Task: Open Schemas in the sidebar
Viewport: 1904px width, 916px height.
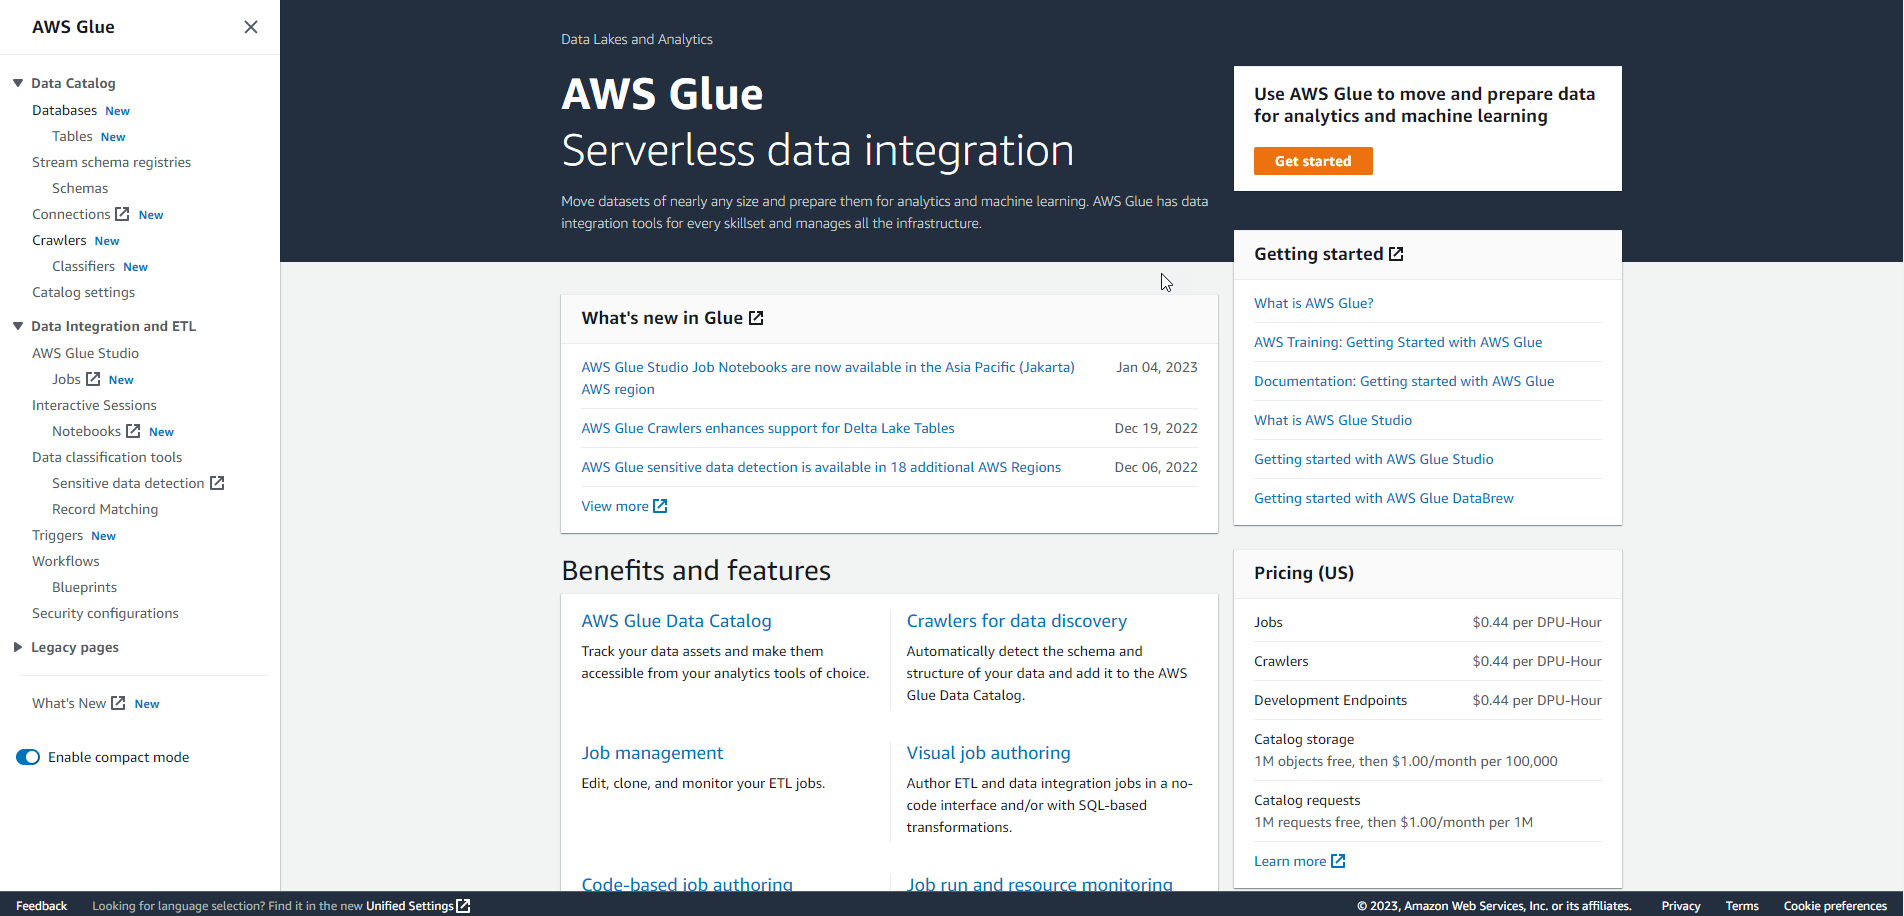Action: coord(80,188)
